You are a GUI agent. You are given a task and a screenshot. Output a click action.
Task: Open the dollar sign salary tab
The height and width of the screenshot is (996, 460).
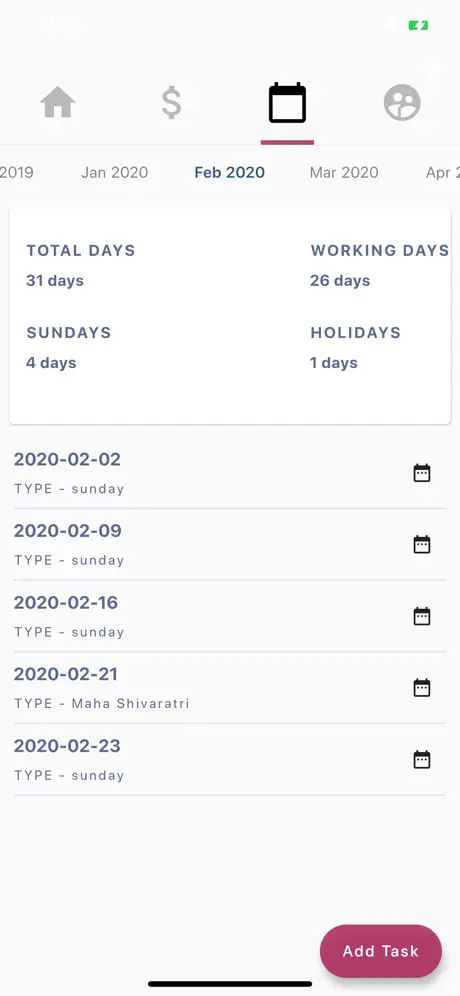click(x=172, y=102)
